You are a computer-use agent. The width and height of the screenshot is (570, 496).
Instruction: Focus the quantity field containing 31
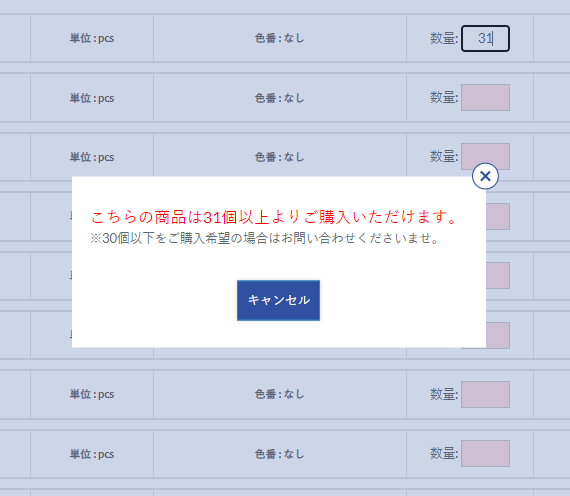[485, 38]
